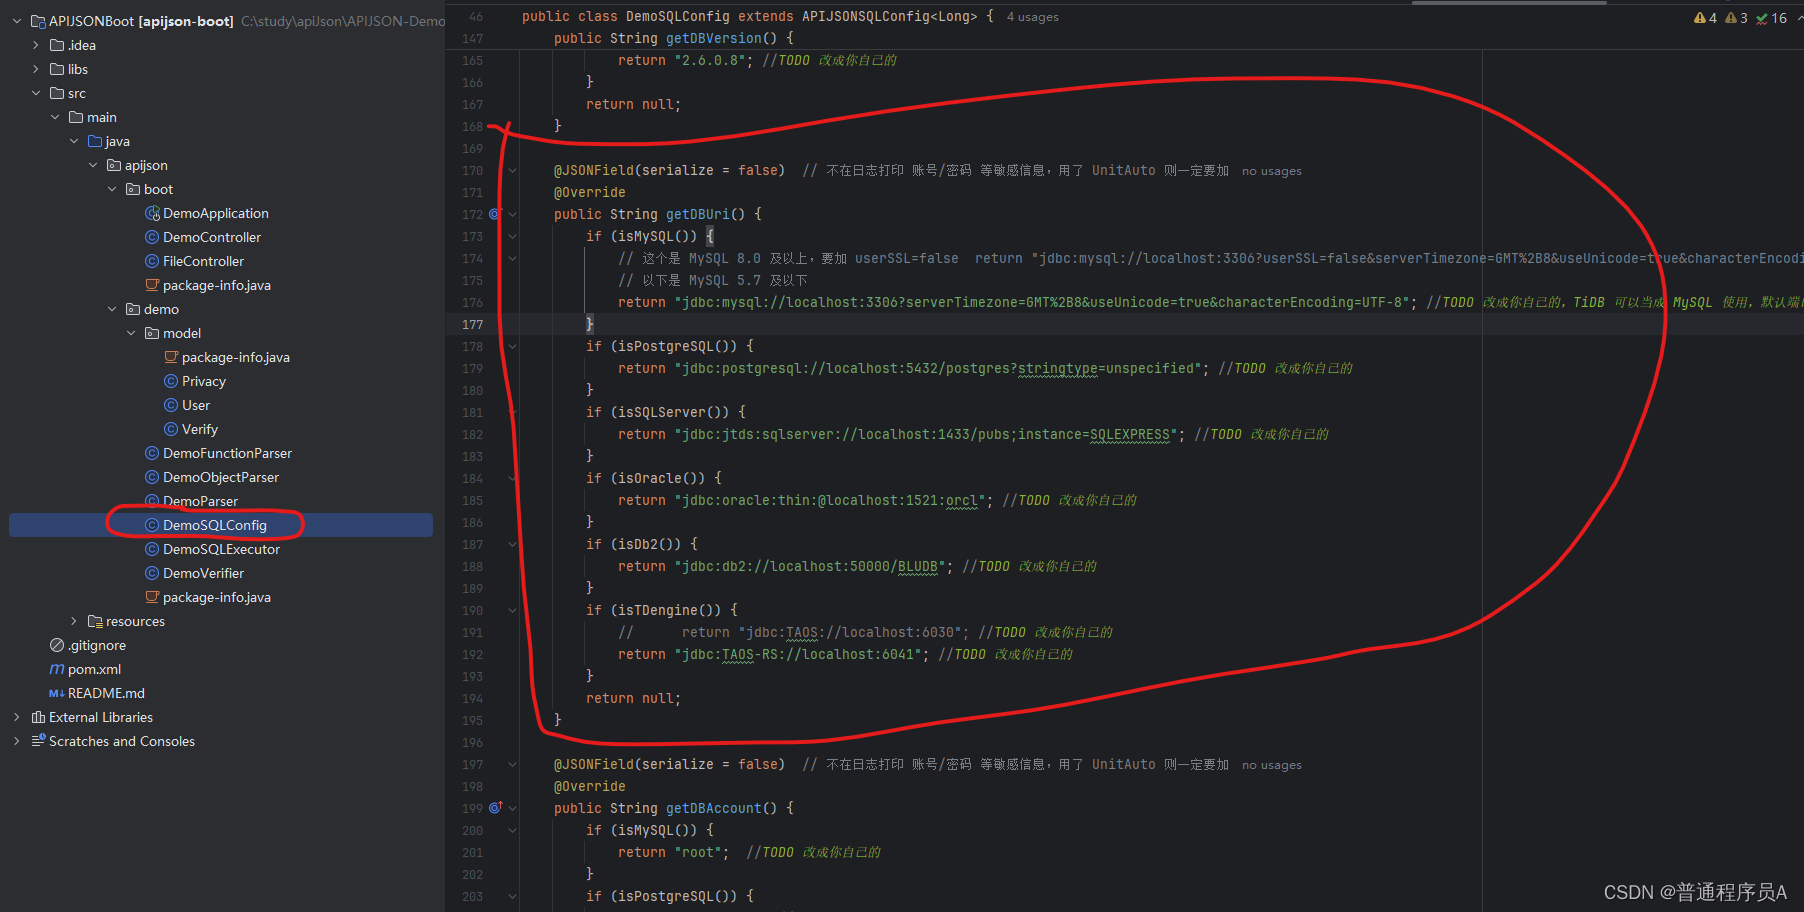This screenshot has height=912, width=1804.
Task: Open README.md file
Action: 106,693
